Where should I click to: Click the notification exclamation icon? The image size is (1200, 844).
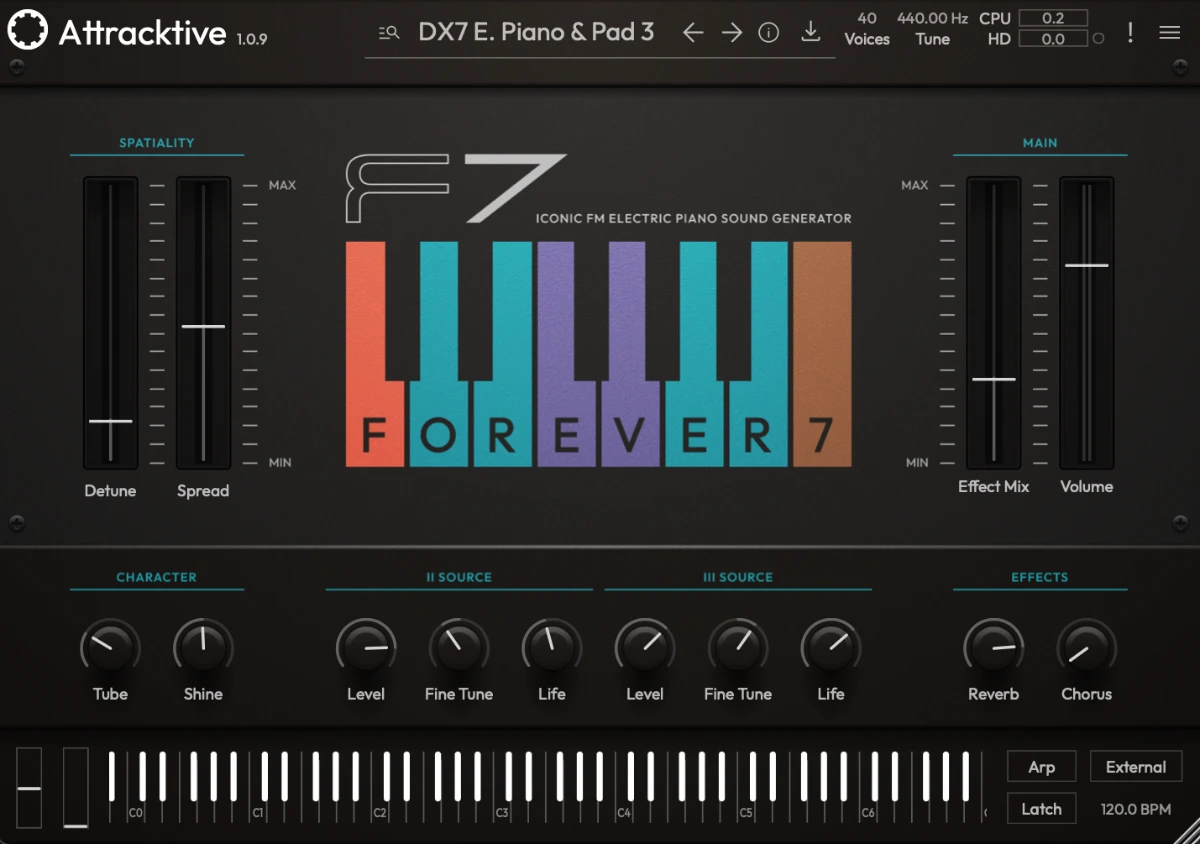pos(1130,32)
